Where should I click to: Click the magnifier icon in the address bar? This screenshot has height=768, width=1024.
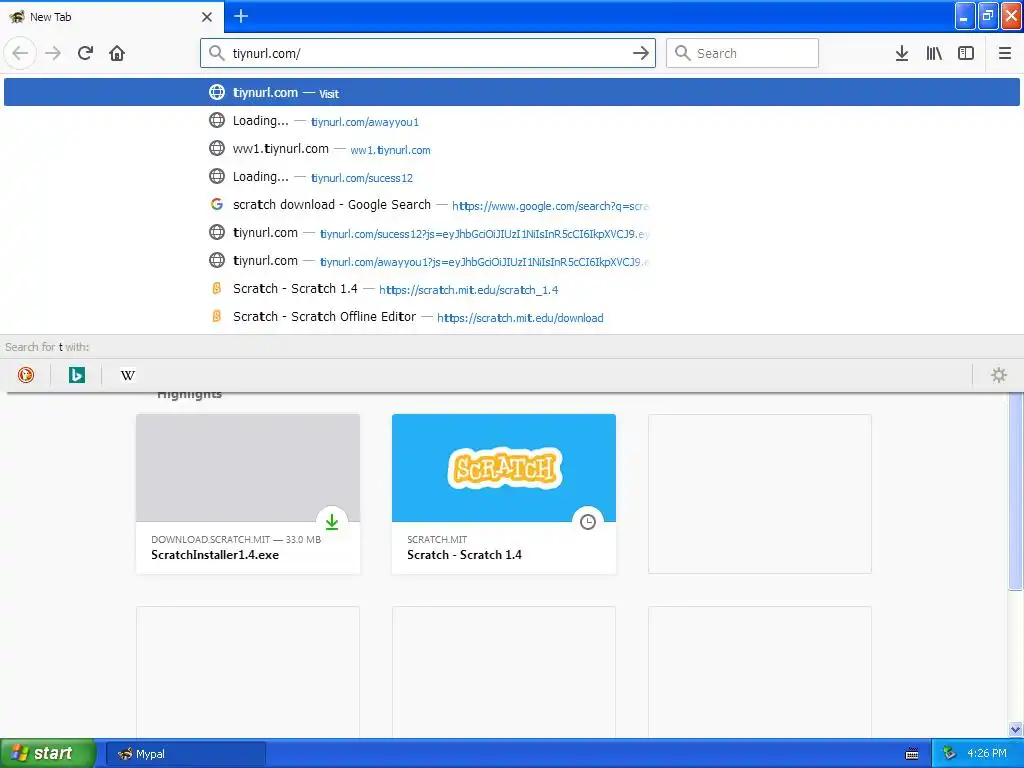pos(217,53)
